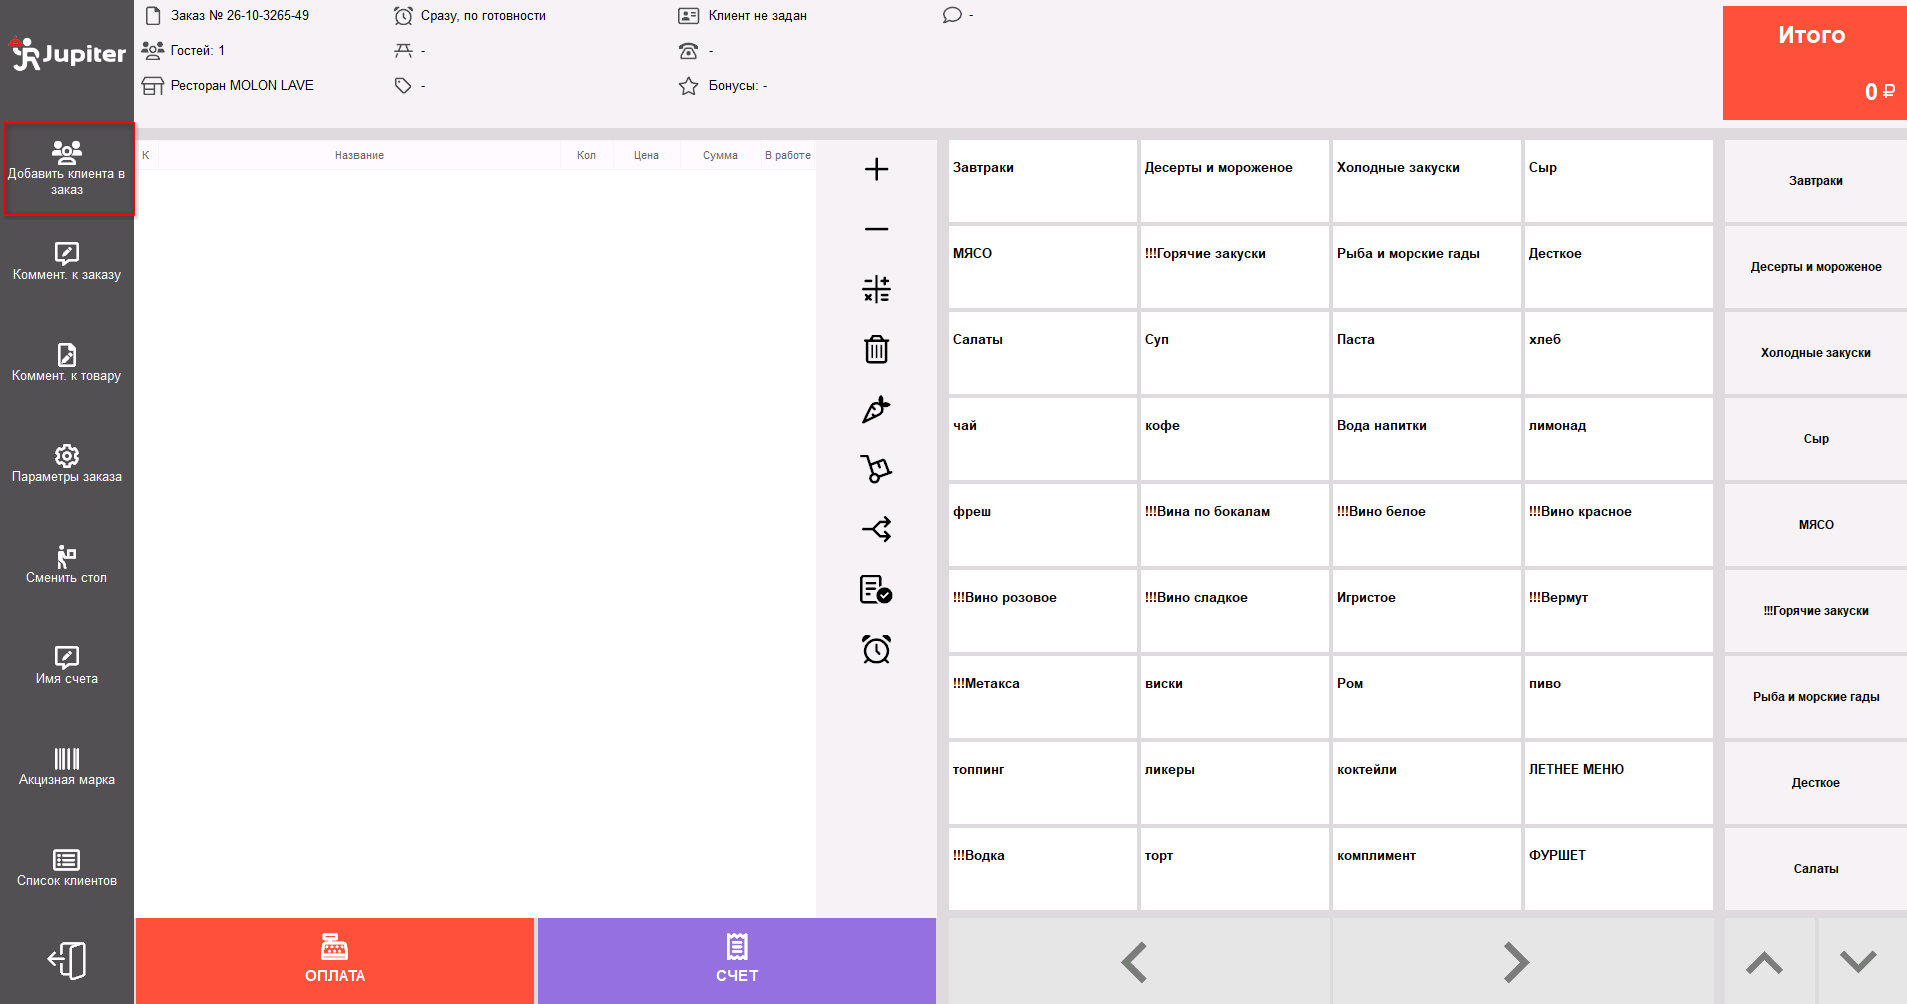Open !!!Вино розовое tile
This screenshot has height=1004, width=1907.
tap(1042, 611)
